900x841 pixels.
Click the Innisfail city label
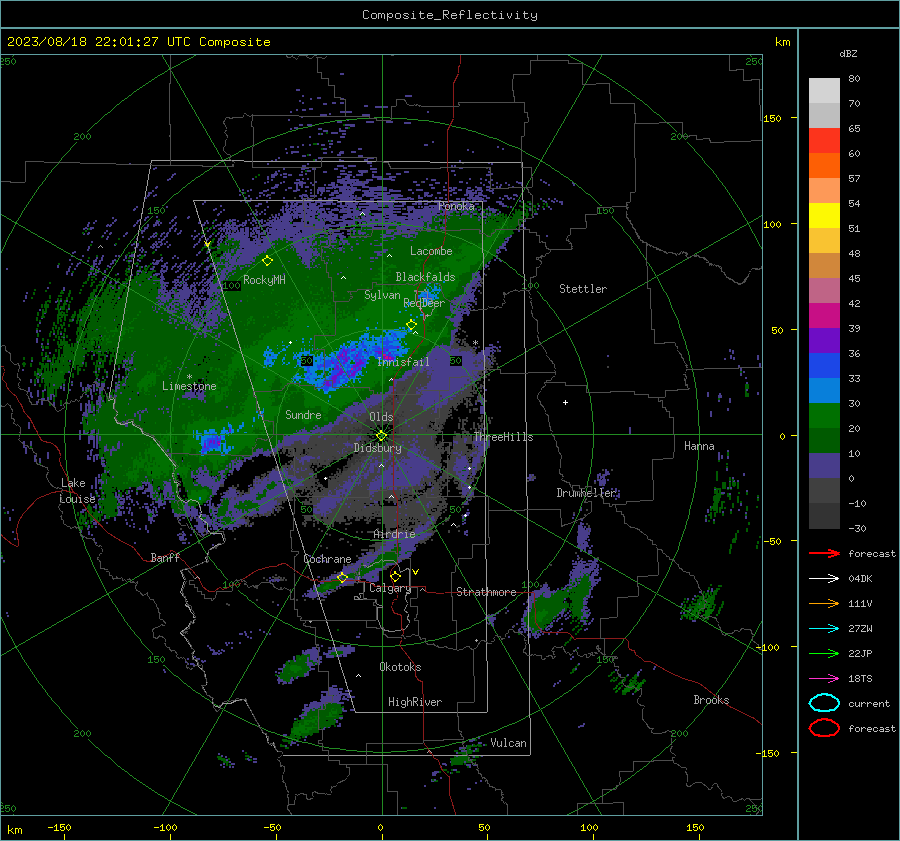pos(403,362)
